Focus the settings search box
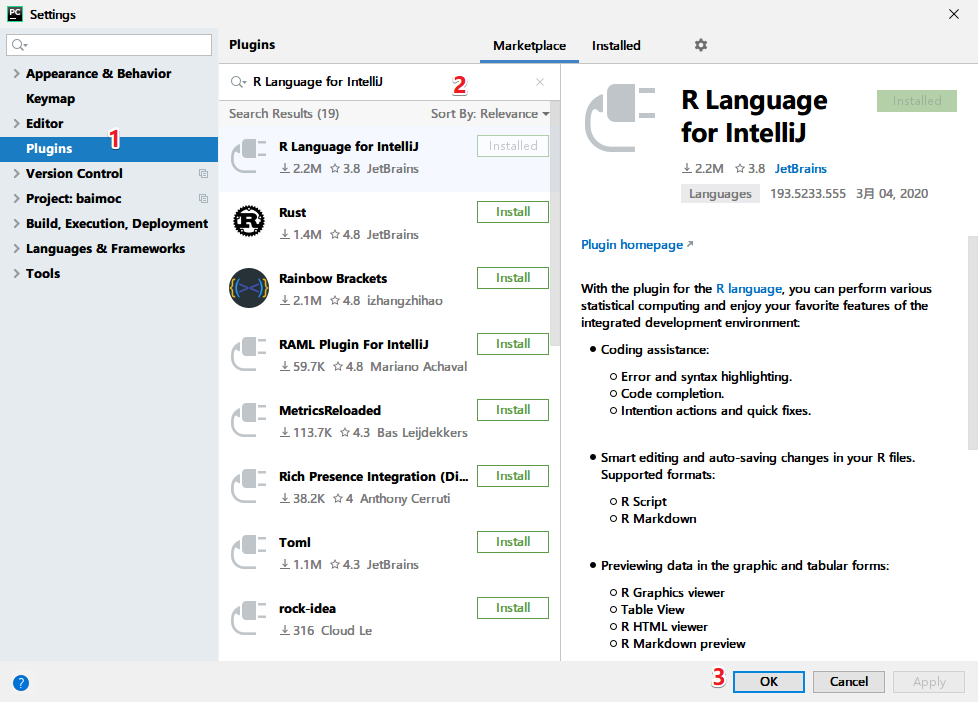This screenshot has height=702, width=978. (109, 45)
